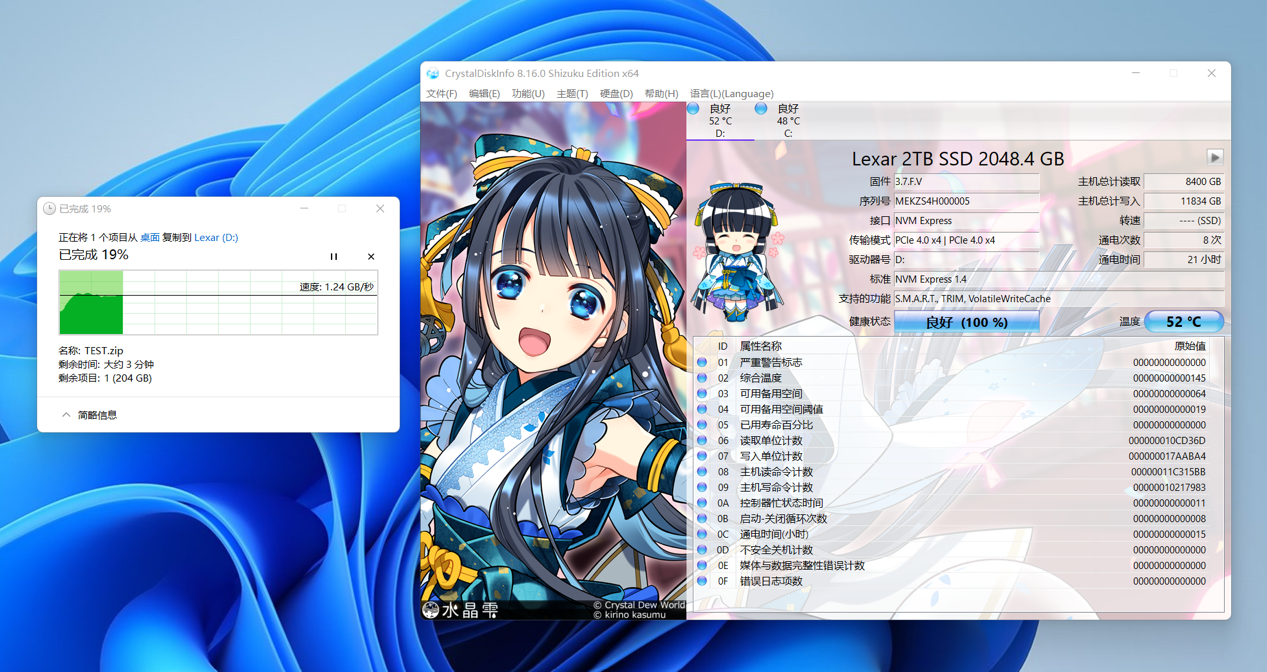
Task: Click the status dot for attribute 03 可用备用空间
Action: pos(702,394)
